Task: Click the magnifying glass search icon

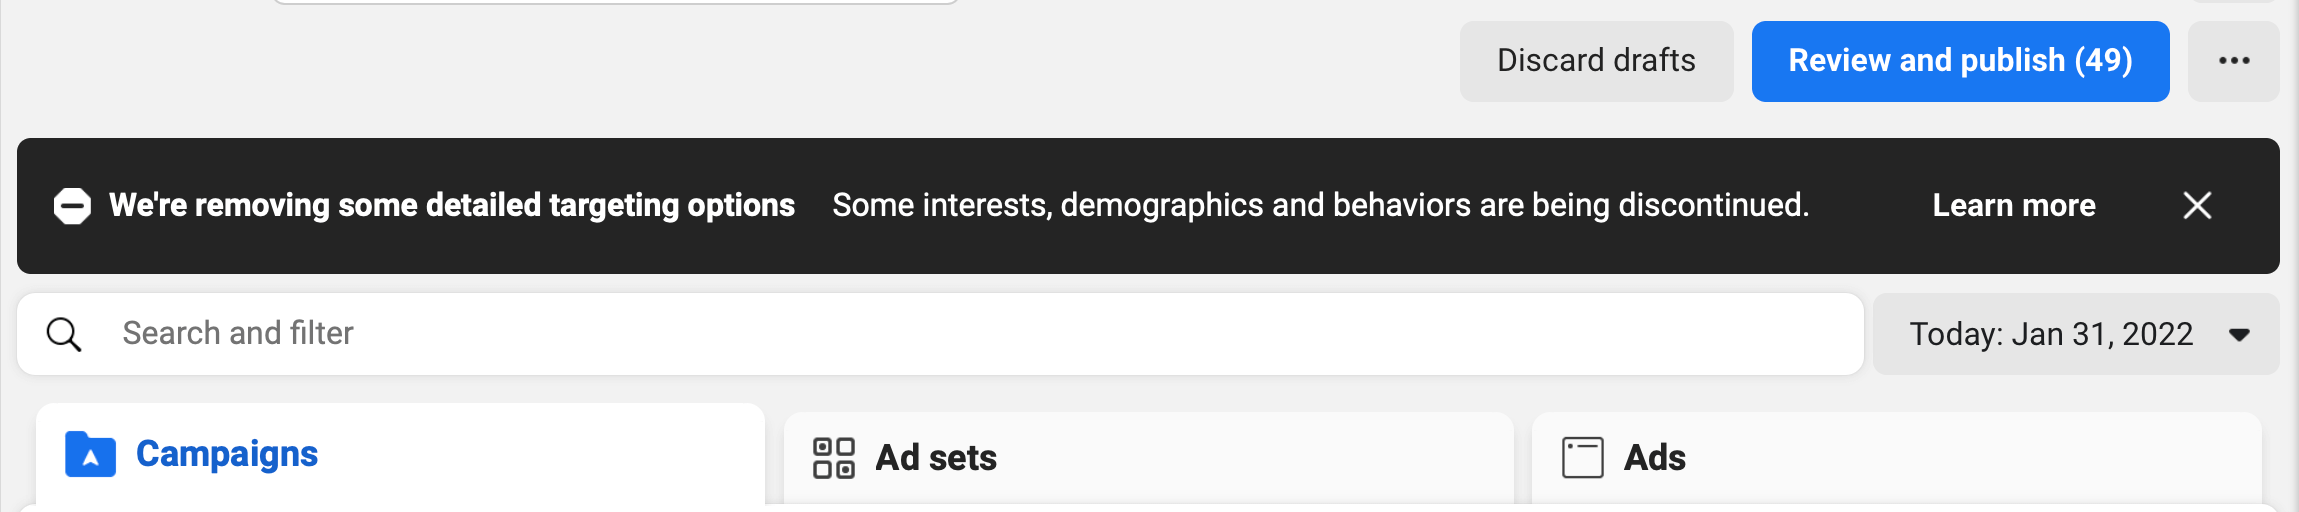Action: [x=64, y=334]
